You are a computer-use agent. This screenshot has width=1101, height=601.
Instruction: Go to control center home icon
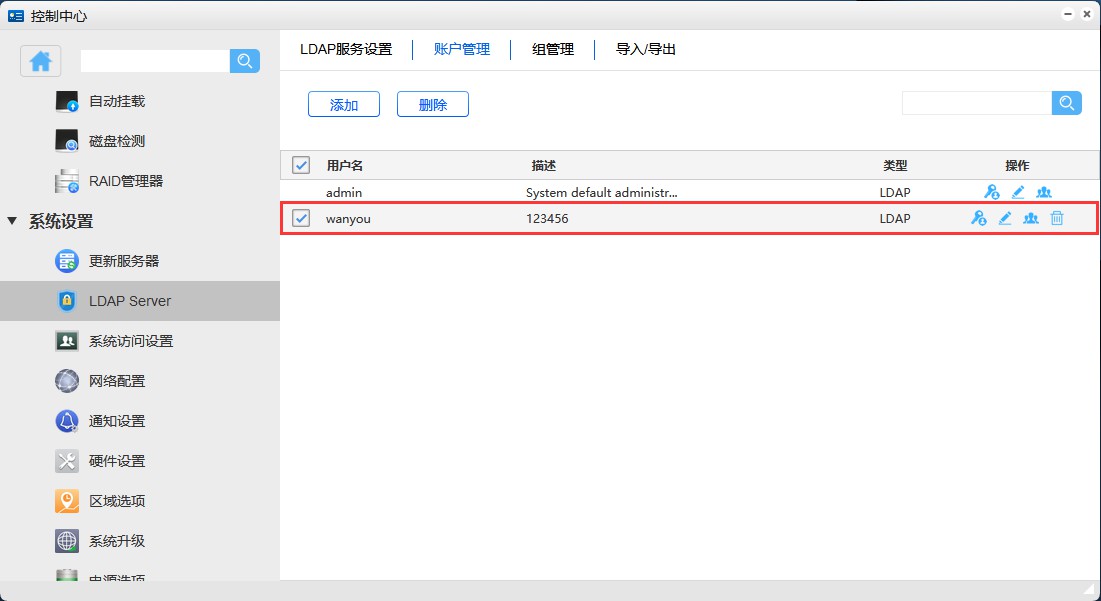[41, 61]
